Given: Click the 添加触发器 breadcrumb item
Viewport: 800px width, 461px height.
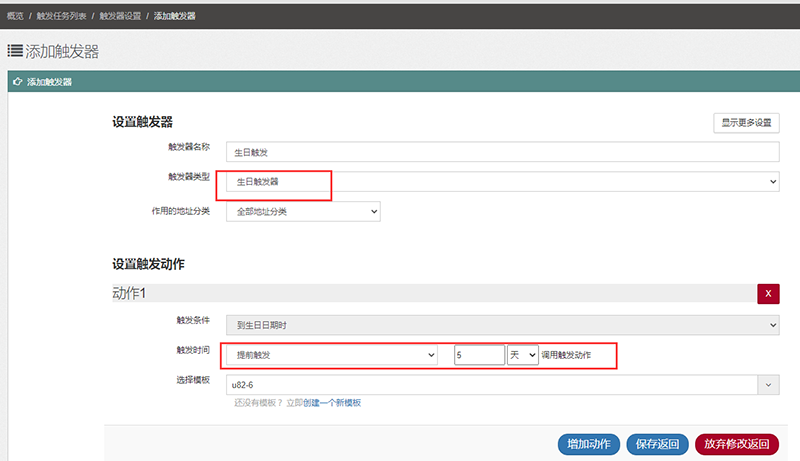Looking at the screenshot, I should [x=175, y=16].
